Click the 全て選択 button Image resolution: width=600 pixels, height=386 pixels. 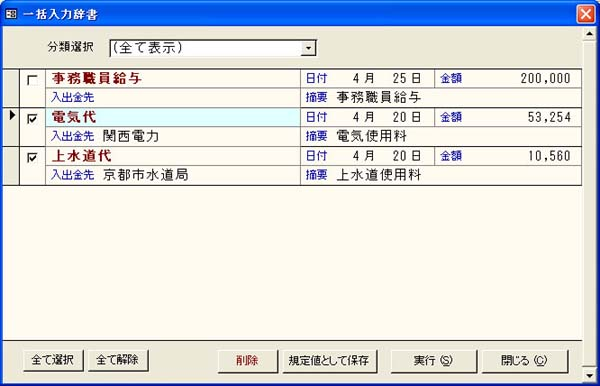pos(53,360)
